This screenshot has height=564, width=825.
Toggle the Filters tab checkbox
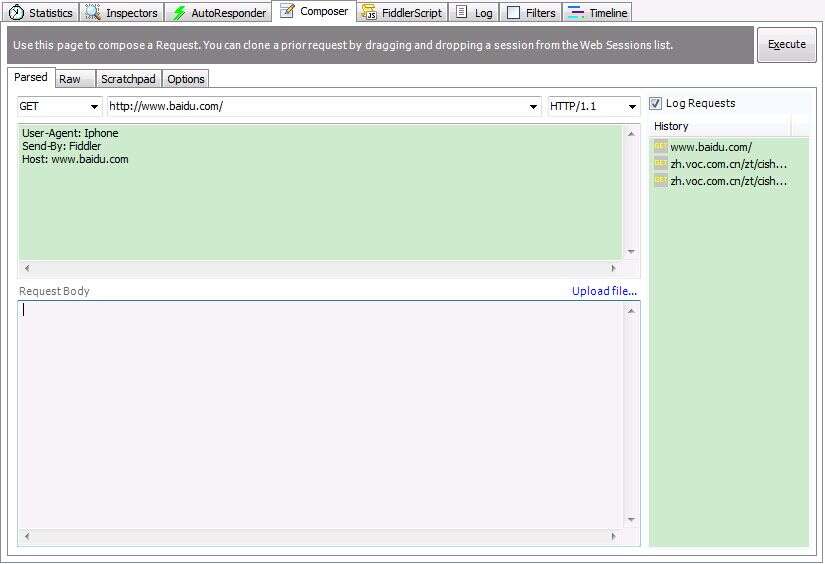click(x=513, y=13)
